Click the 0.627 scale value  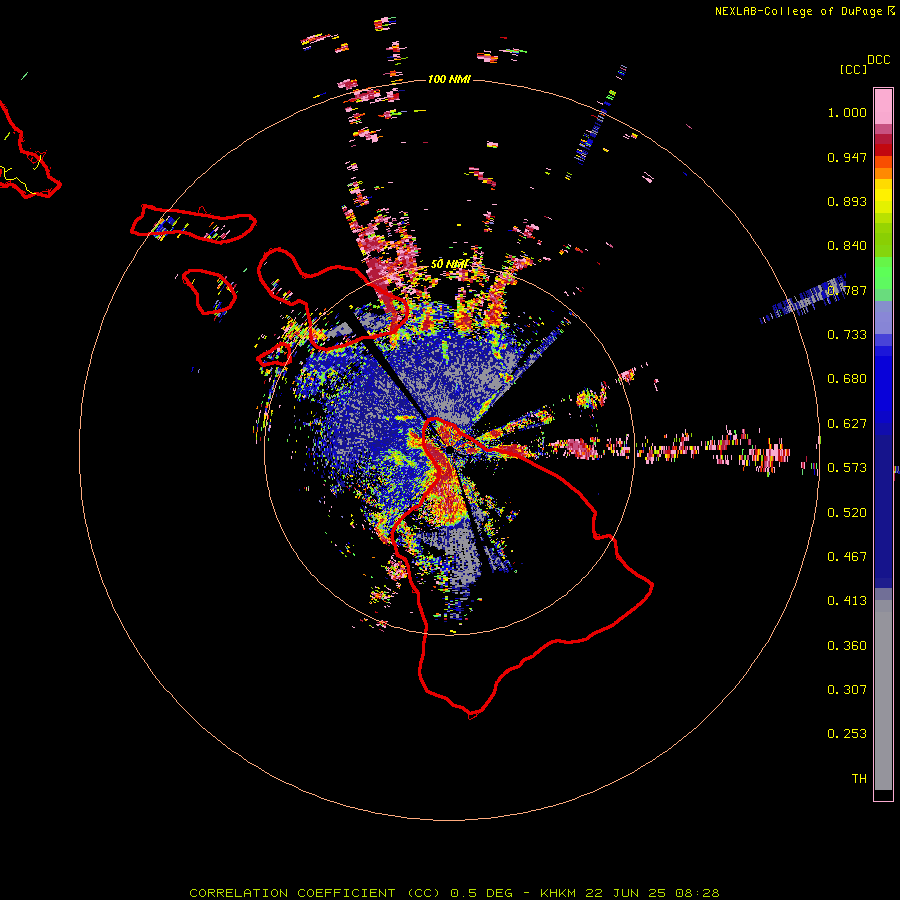pyautogui.click(x=847, y=424)
